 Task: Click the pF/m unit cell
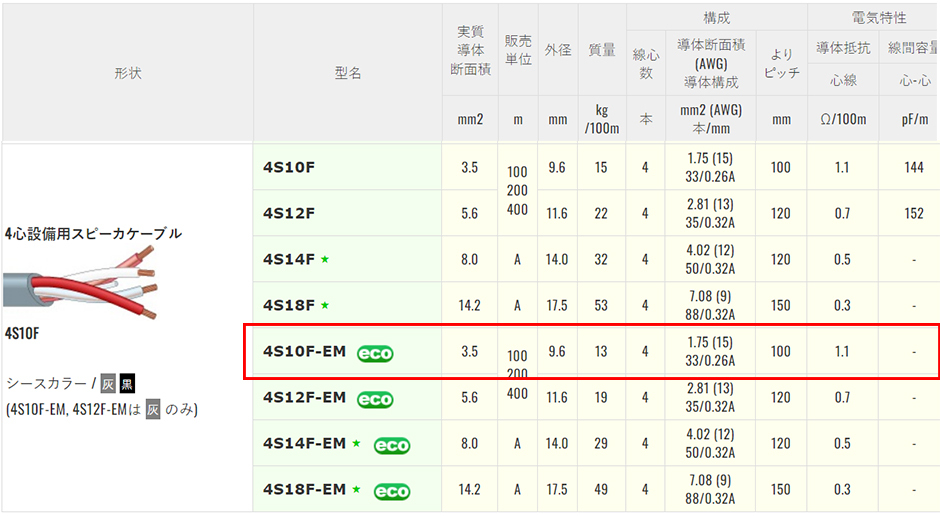pos(910,119)
